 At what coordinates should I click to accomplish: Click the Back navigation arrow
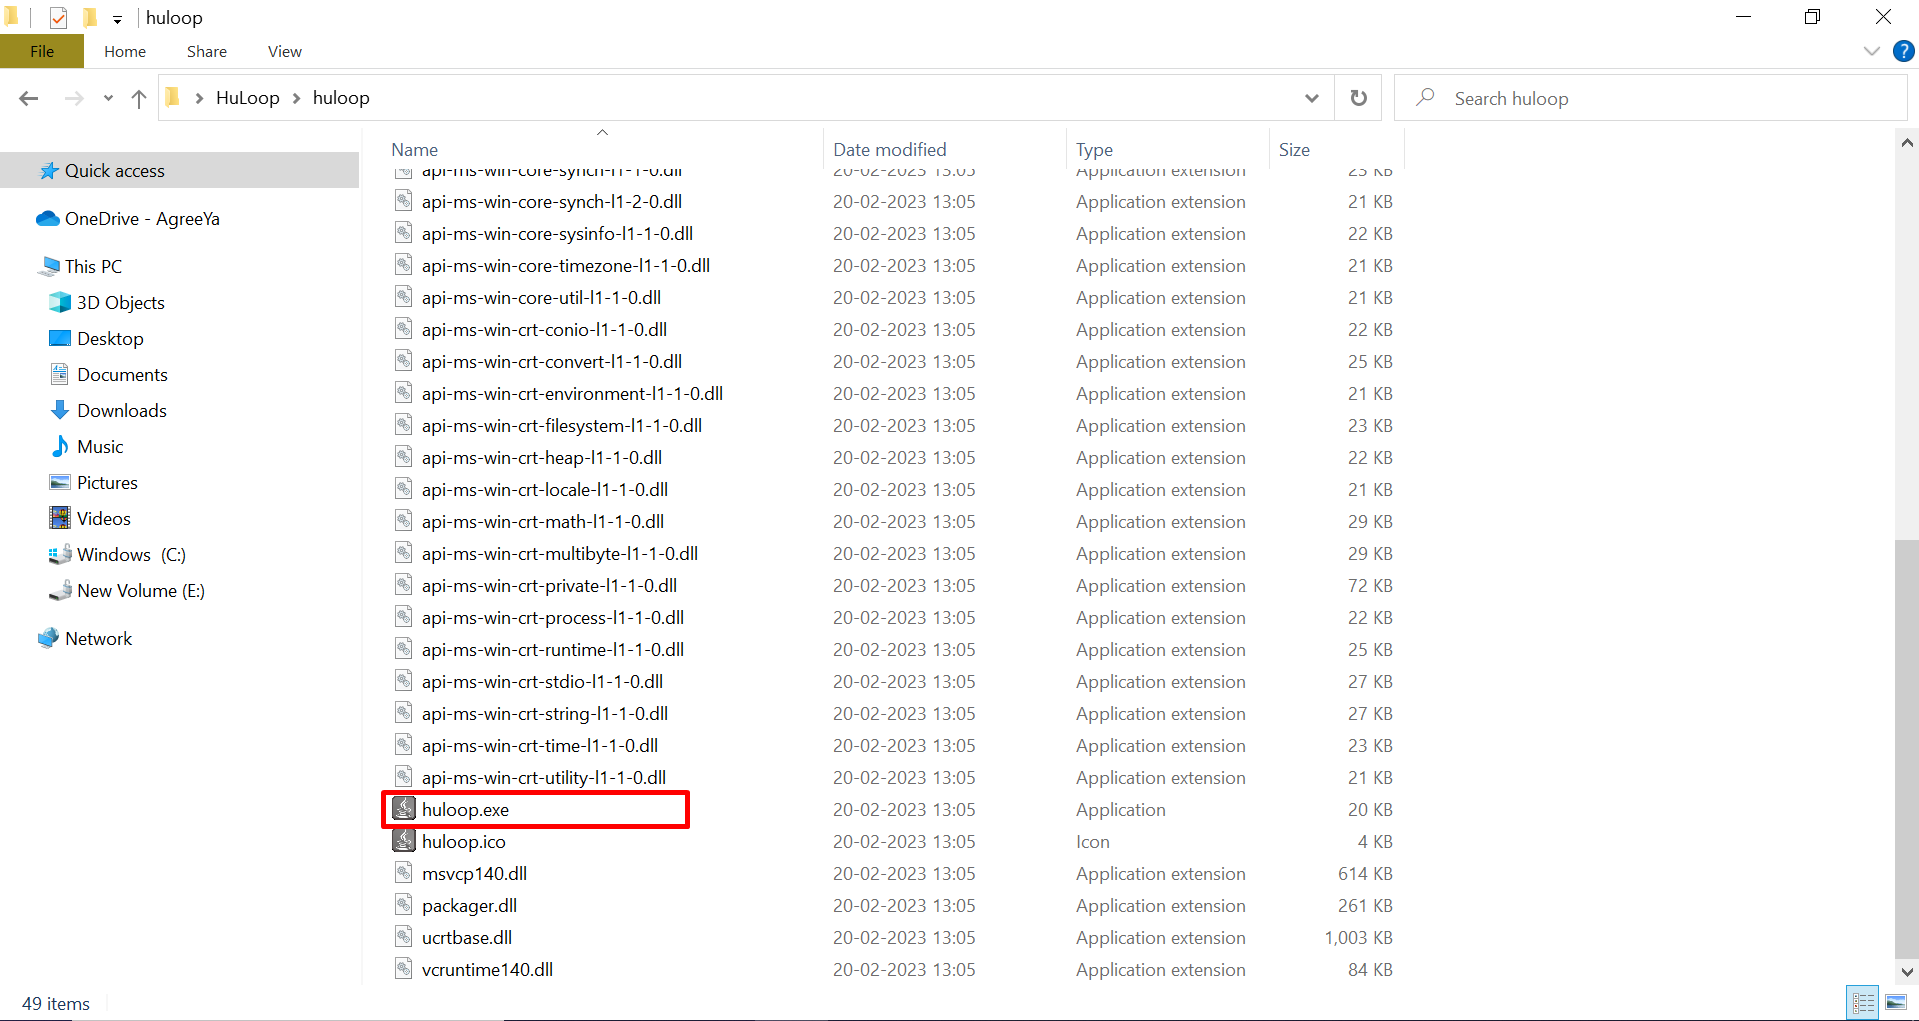click(x=29, y=98)
